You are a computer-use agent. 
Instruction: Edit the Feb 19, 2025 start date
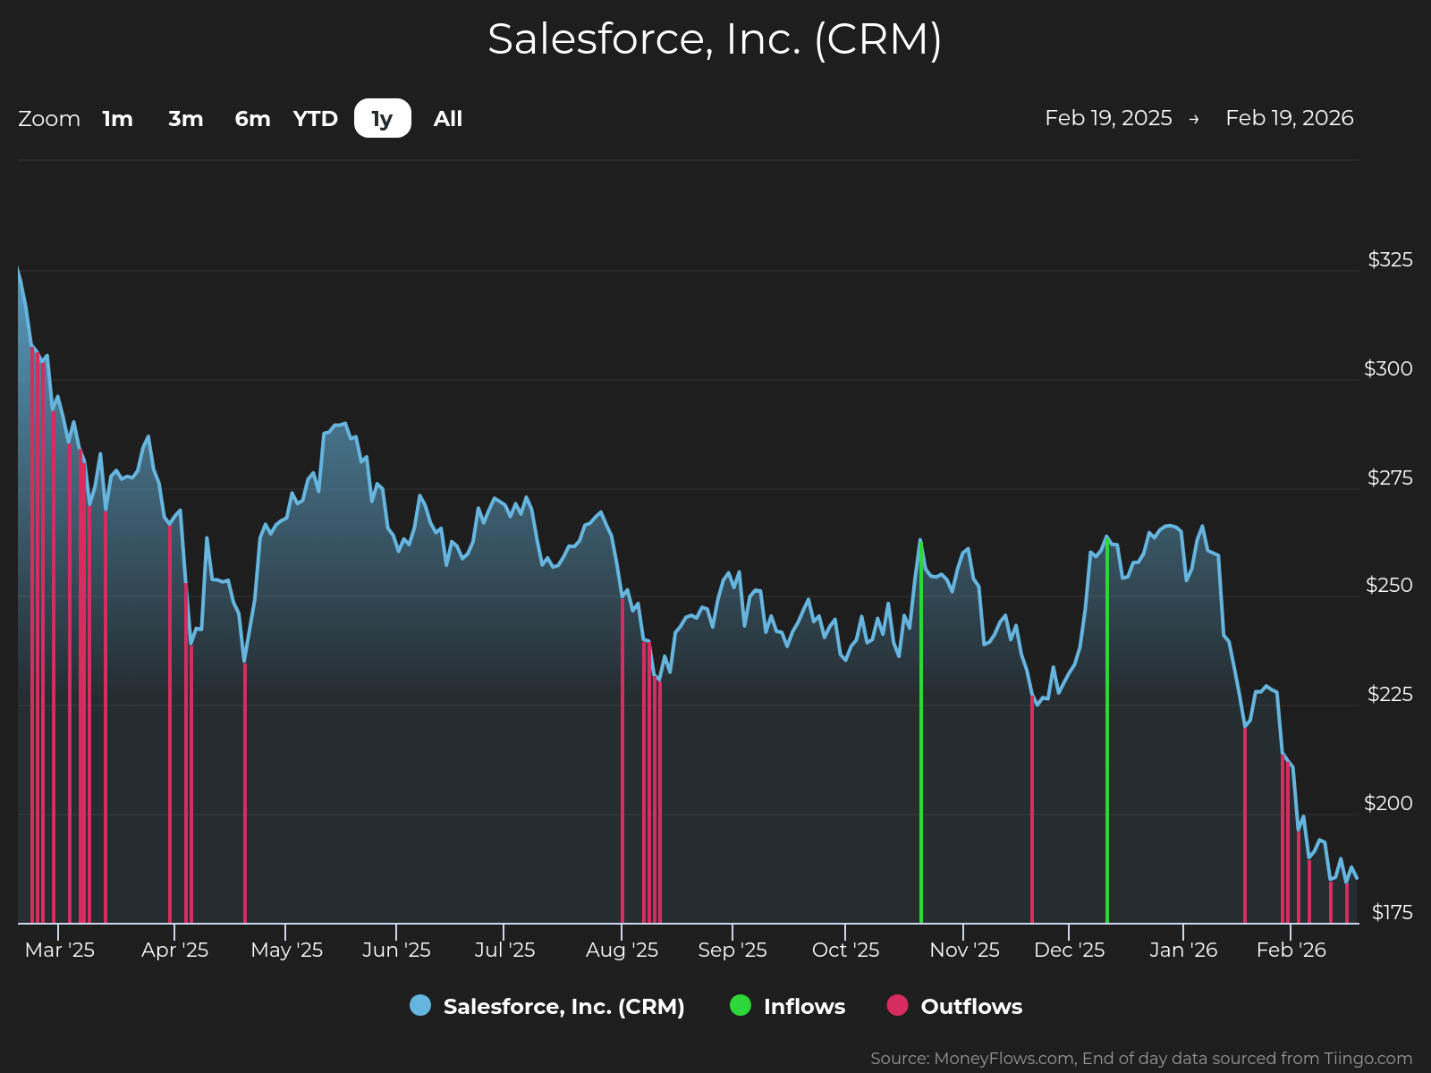1108,118
